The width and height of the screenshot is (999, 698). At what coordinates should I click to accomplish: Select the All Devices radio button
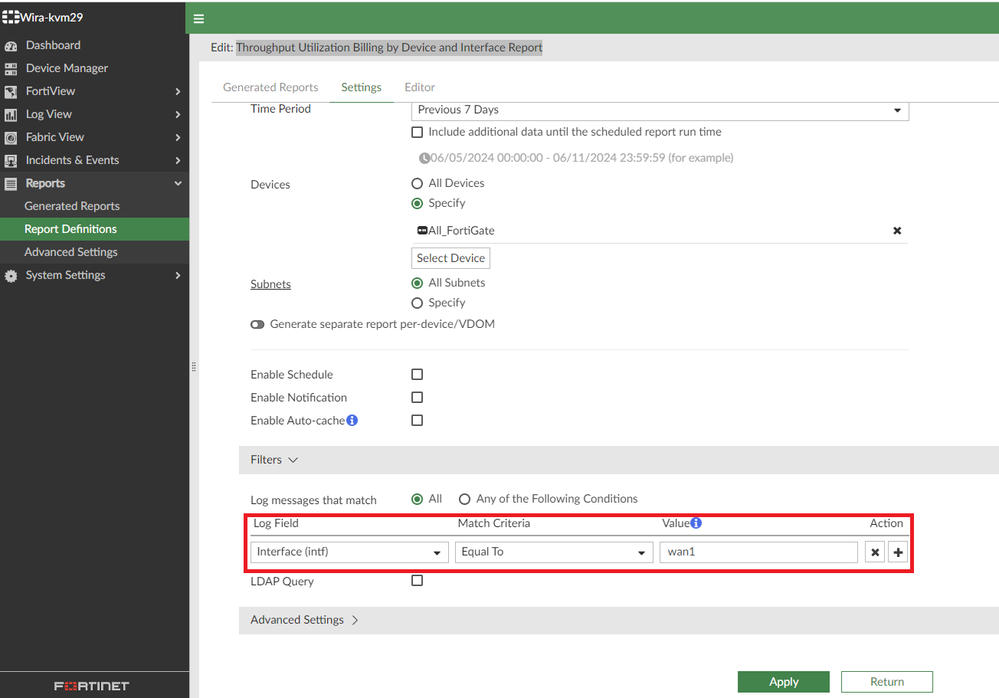coord(417,184)
